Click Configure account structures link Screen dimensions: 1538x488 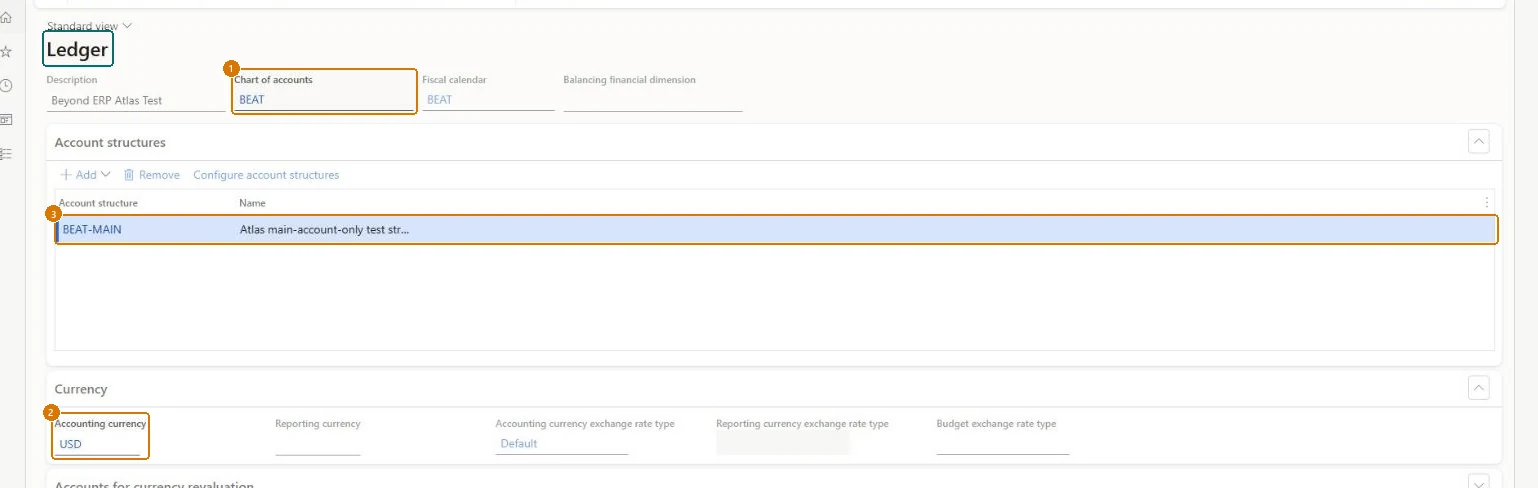tap(266, 175)
